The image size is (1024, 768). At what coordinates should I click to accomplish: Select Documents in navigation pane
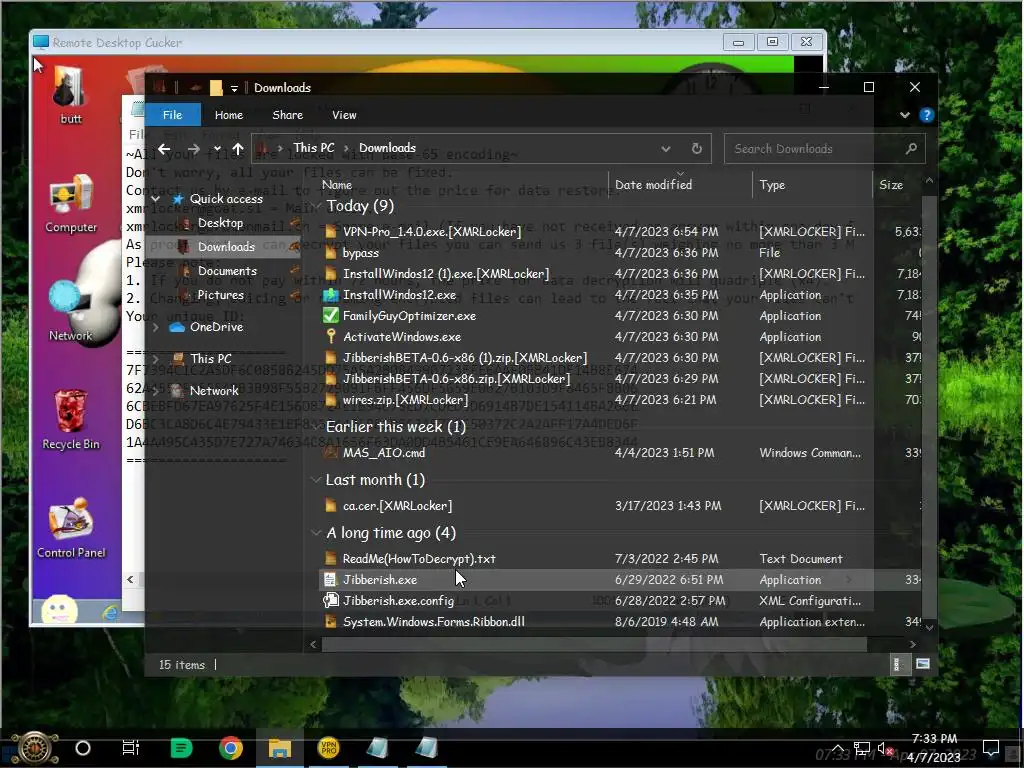[x=227, y=271]
